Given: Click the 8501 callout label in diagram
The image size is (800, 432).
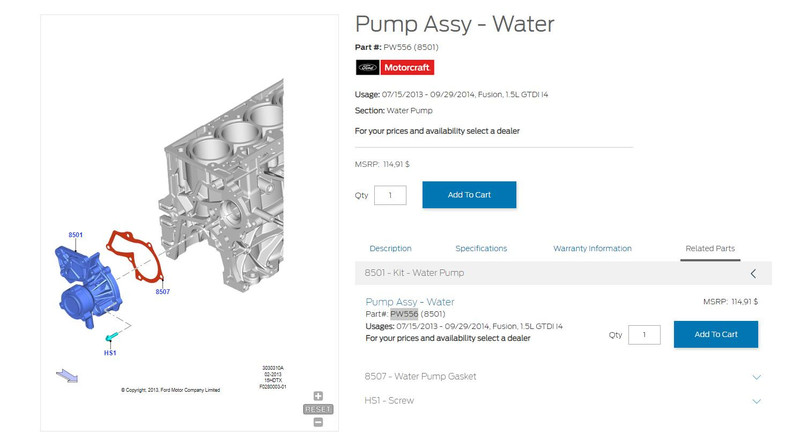Looking at the screenshot, I should (75, 235).
